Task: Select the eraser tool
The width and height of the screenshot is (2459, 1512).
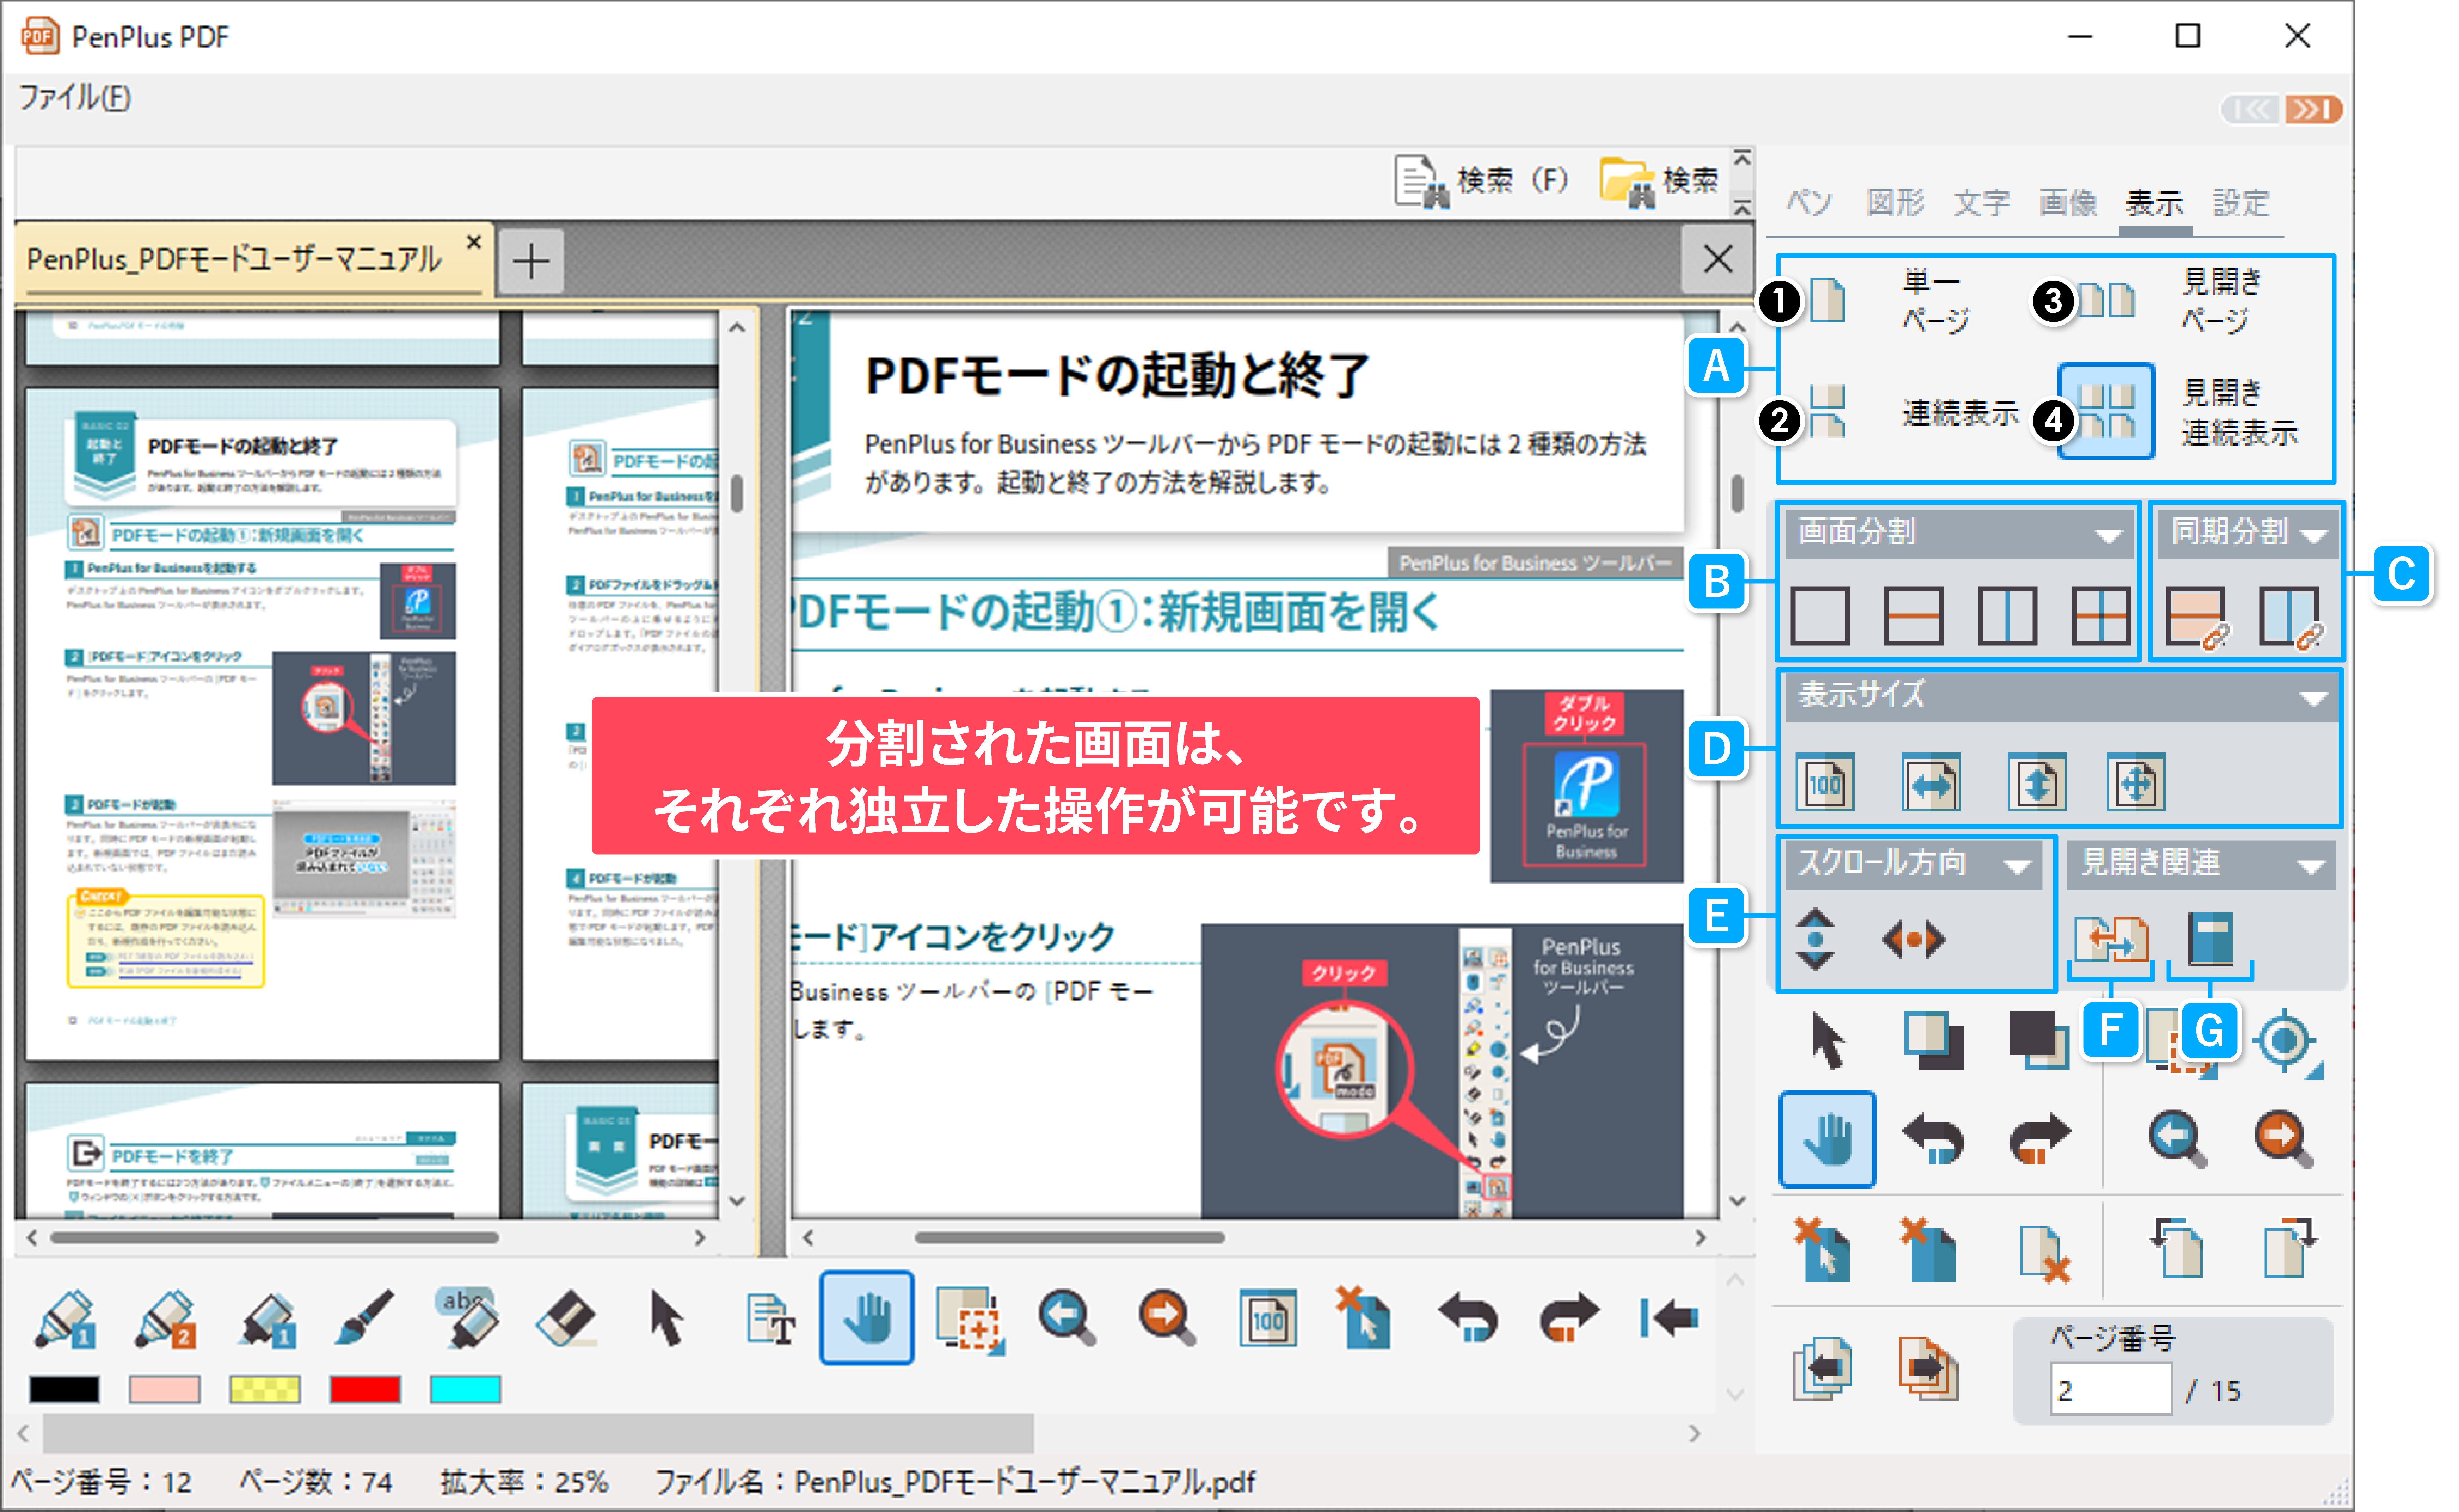Action: click(x=566, y=1318)
